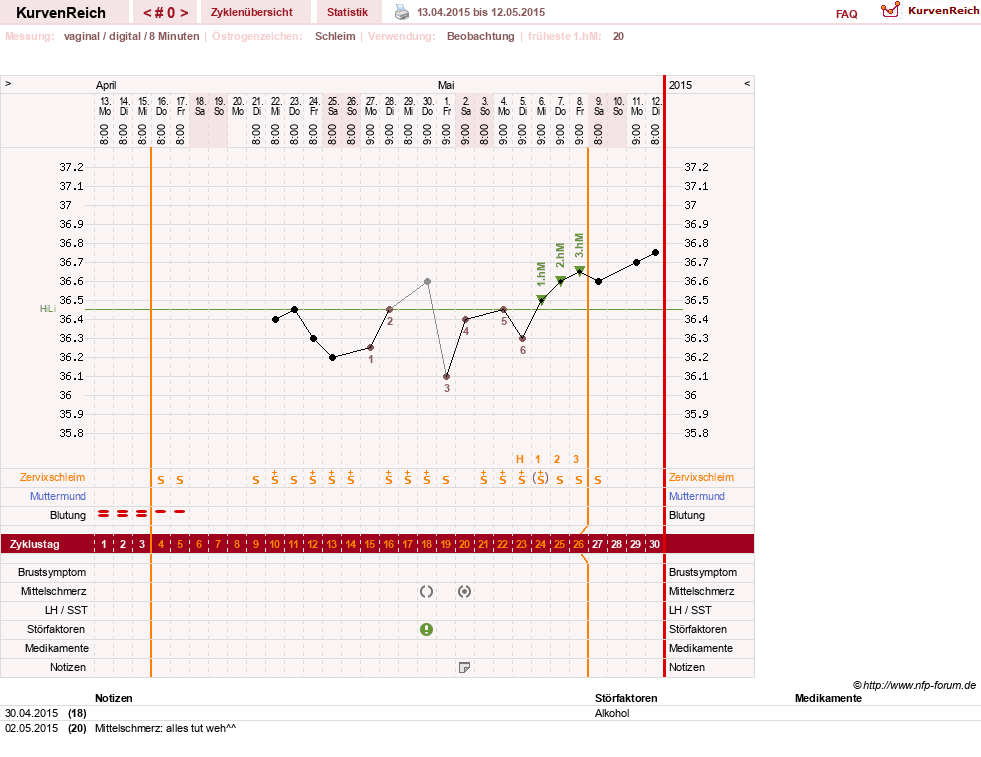
Task: Select cycle day 1 in Zyklustag row
Action: coord(104,544)
